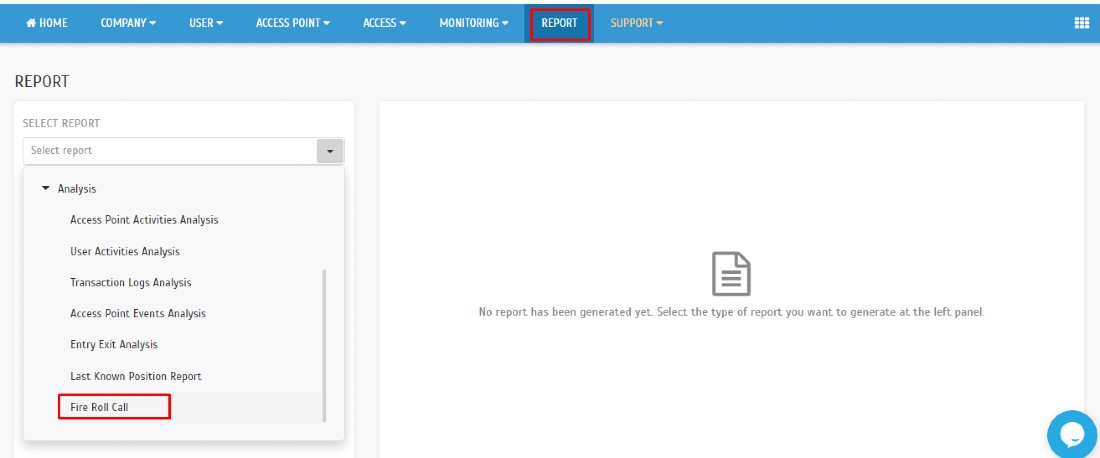The width and height of the screenshot is (1100, 458).
Task: Select Transaction Logs Analysis
Action: click(130, 282)
